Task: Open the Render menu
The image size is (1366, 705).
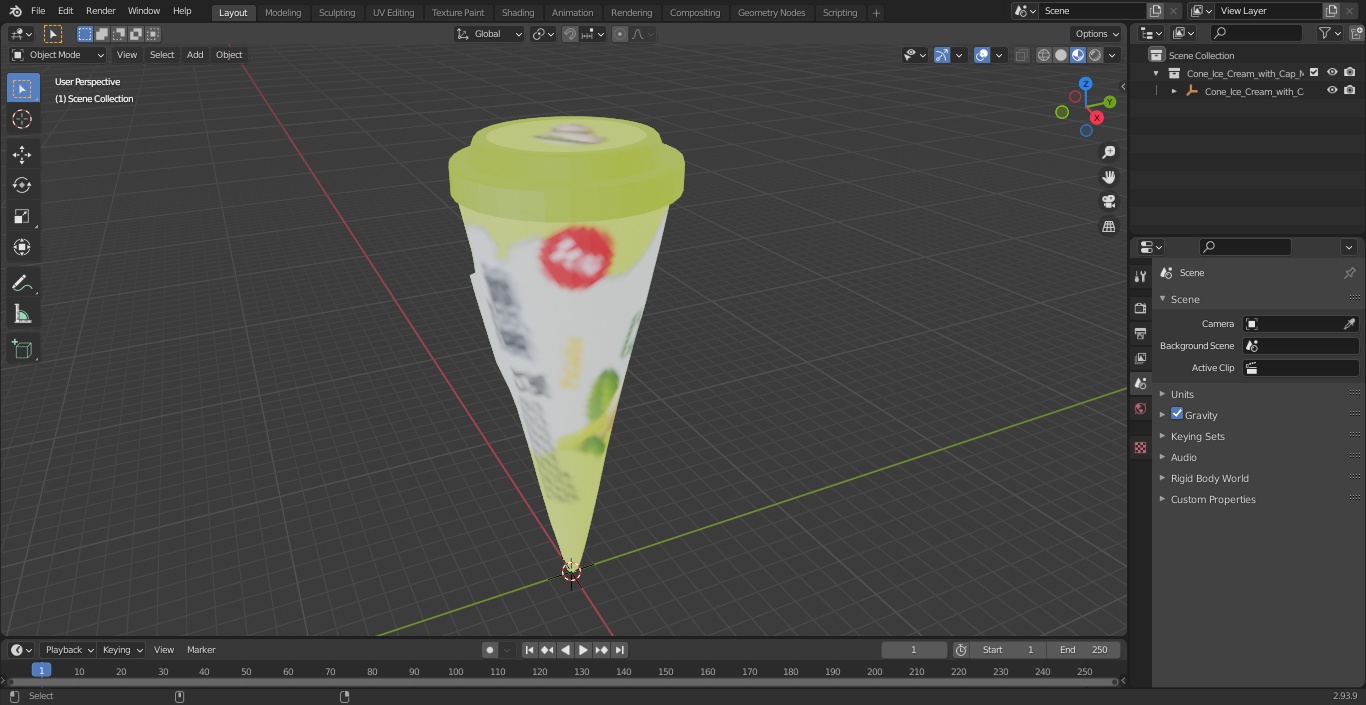Action: pyautogui.click(x=100, y=11)
